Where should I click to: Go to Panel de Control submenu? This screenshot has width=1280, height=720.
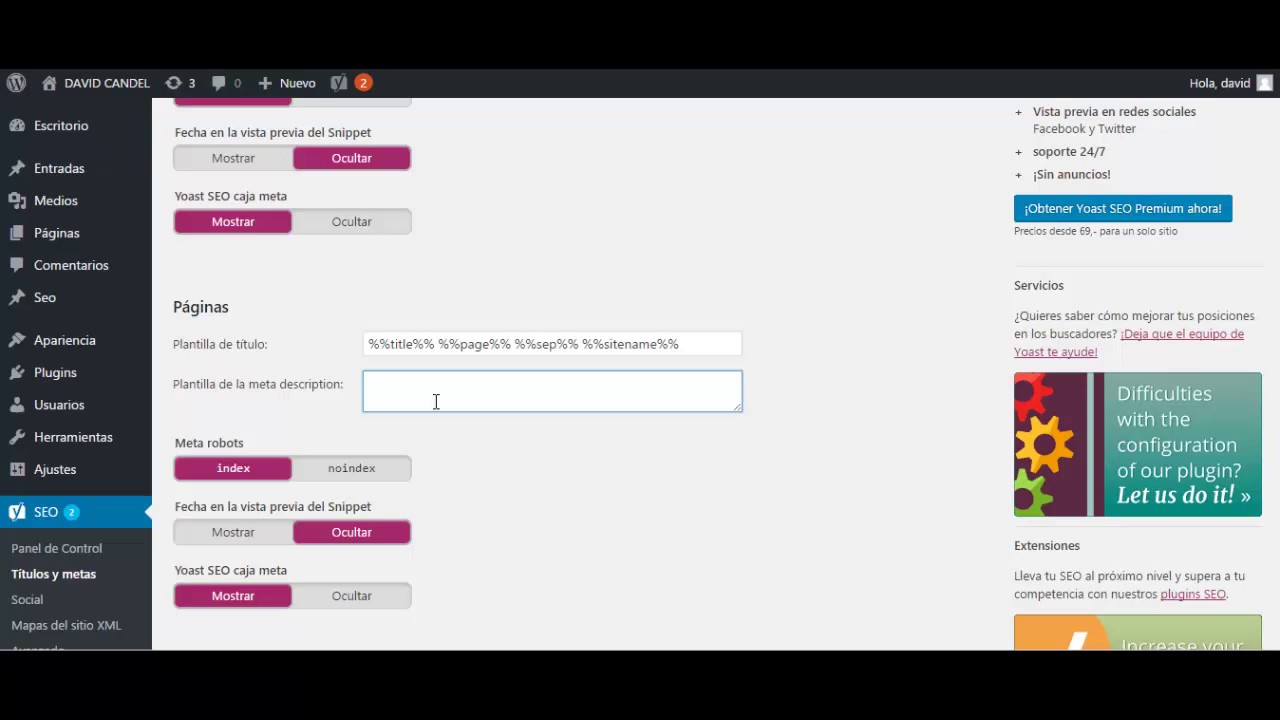(x=57, y=548)
